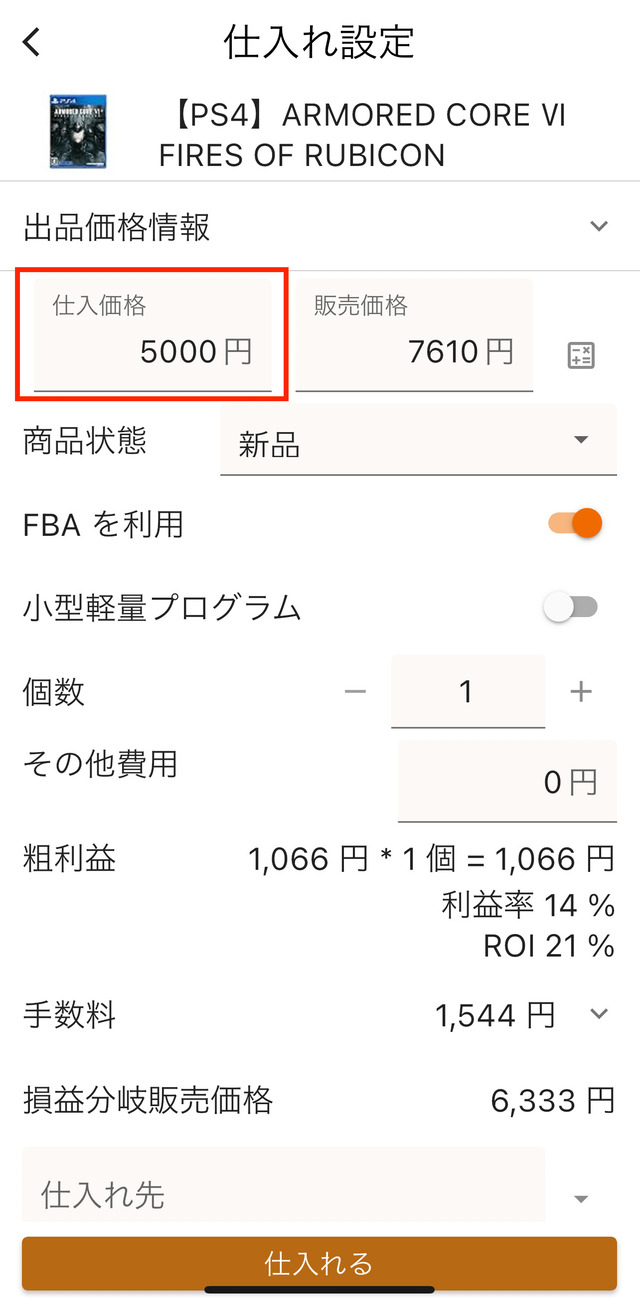This screenshot has height=1298, width=640.
Task: Tap the 個数 quantity field
Action: [467, 692]
